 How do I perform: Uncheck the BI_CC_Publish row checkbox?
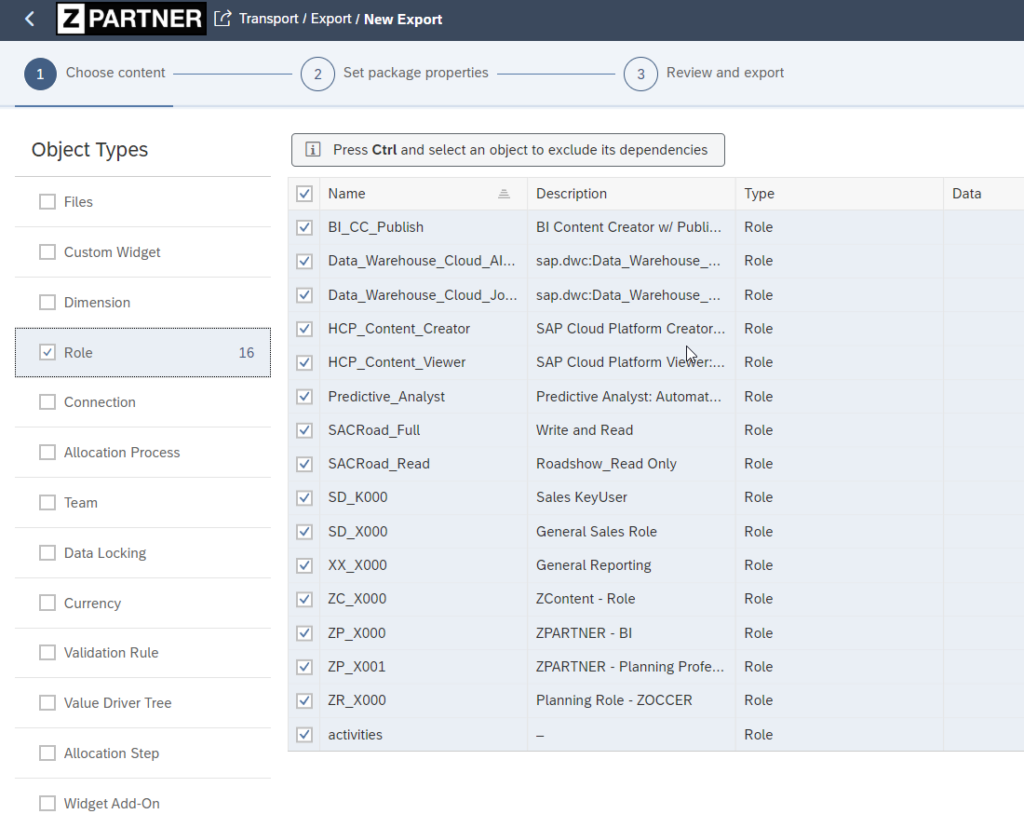click(305, 227)
